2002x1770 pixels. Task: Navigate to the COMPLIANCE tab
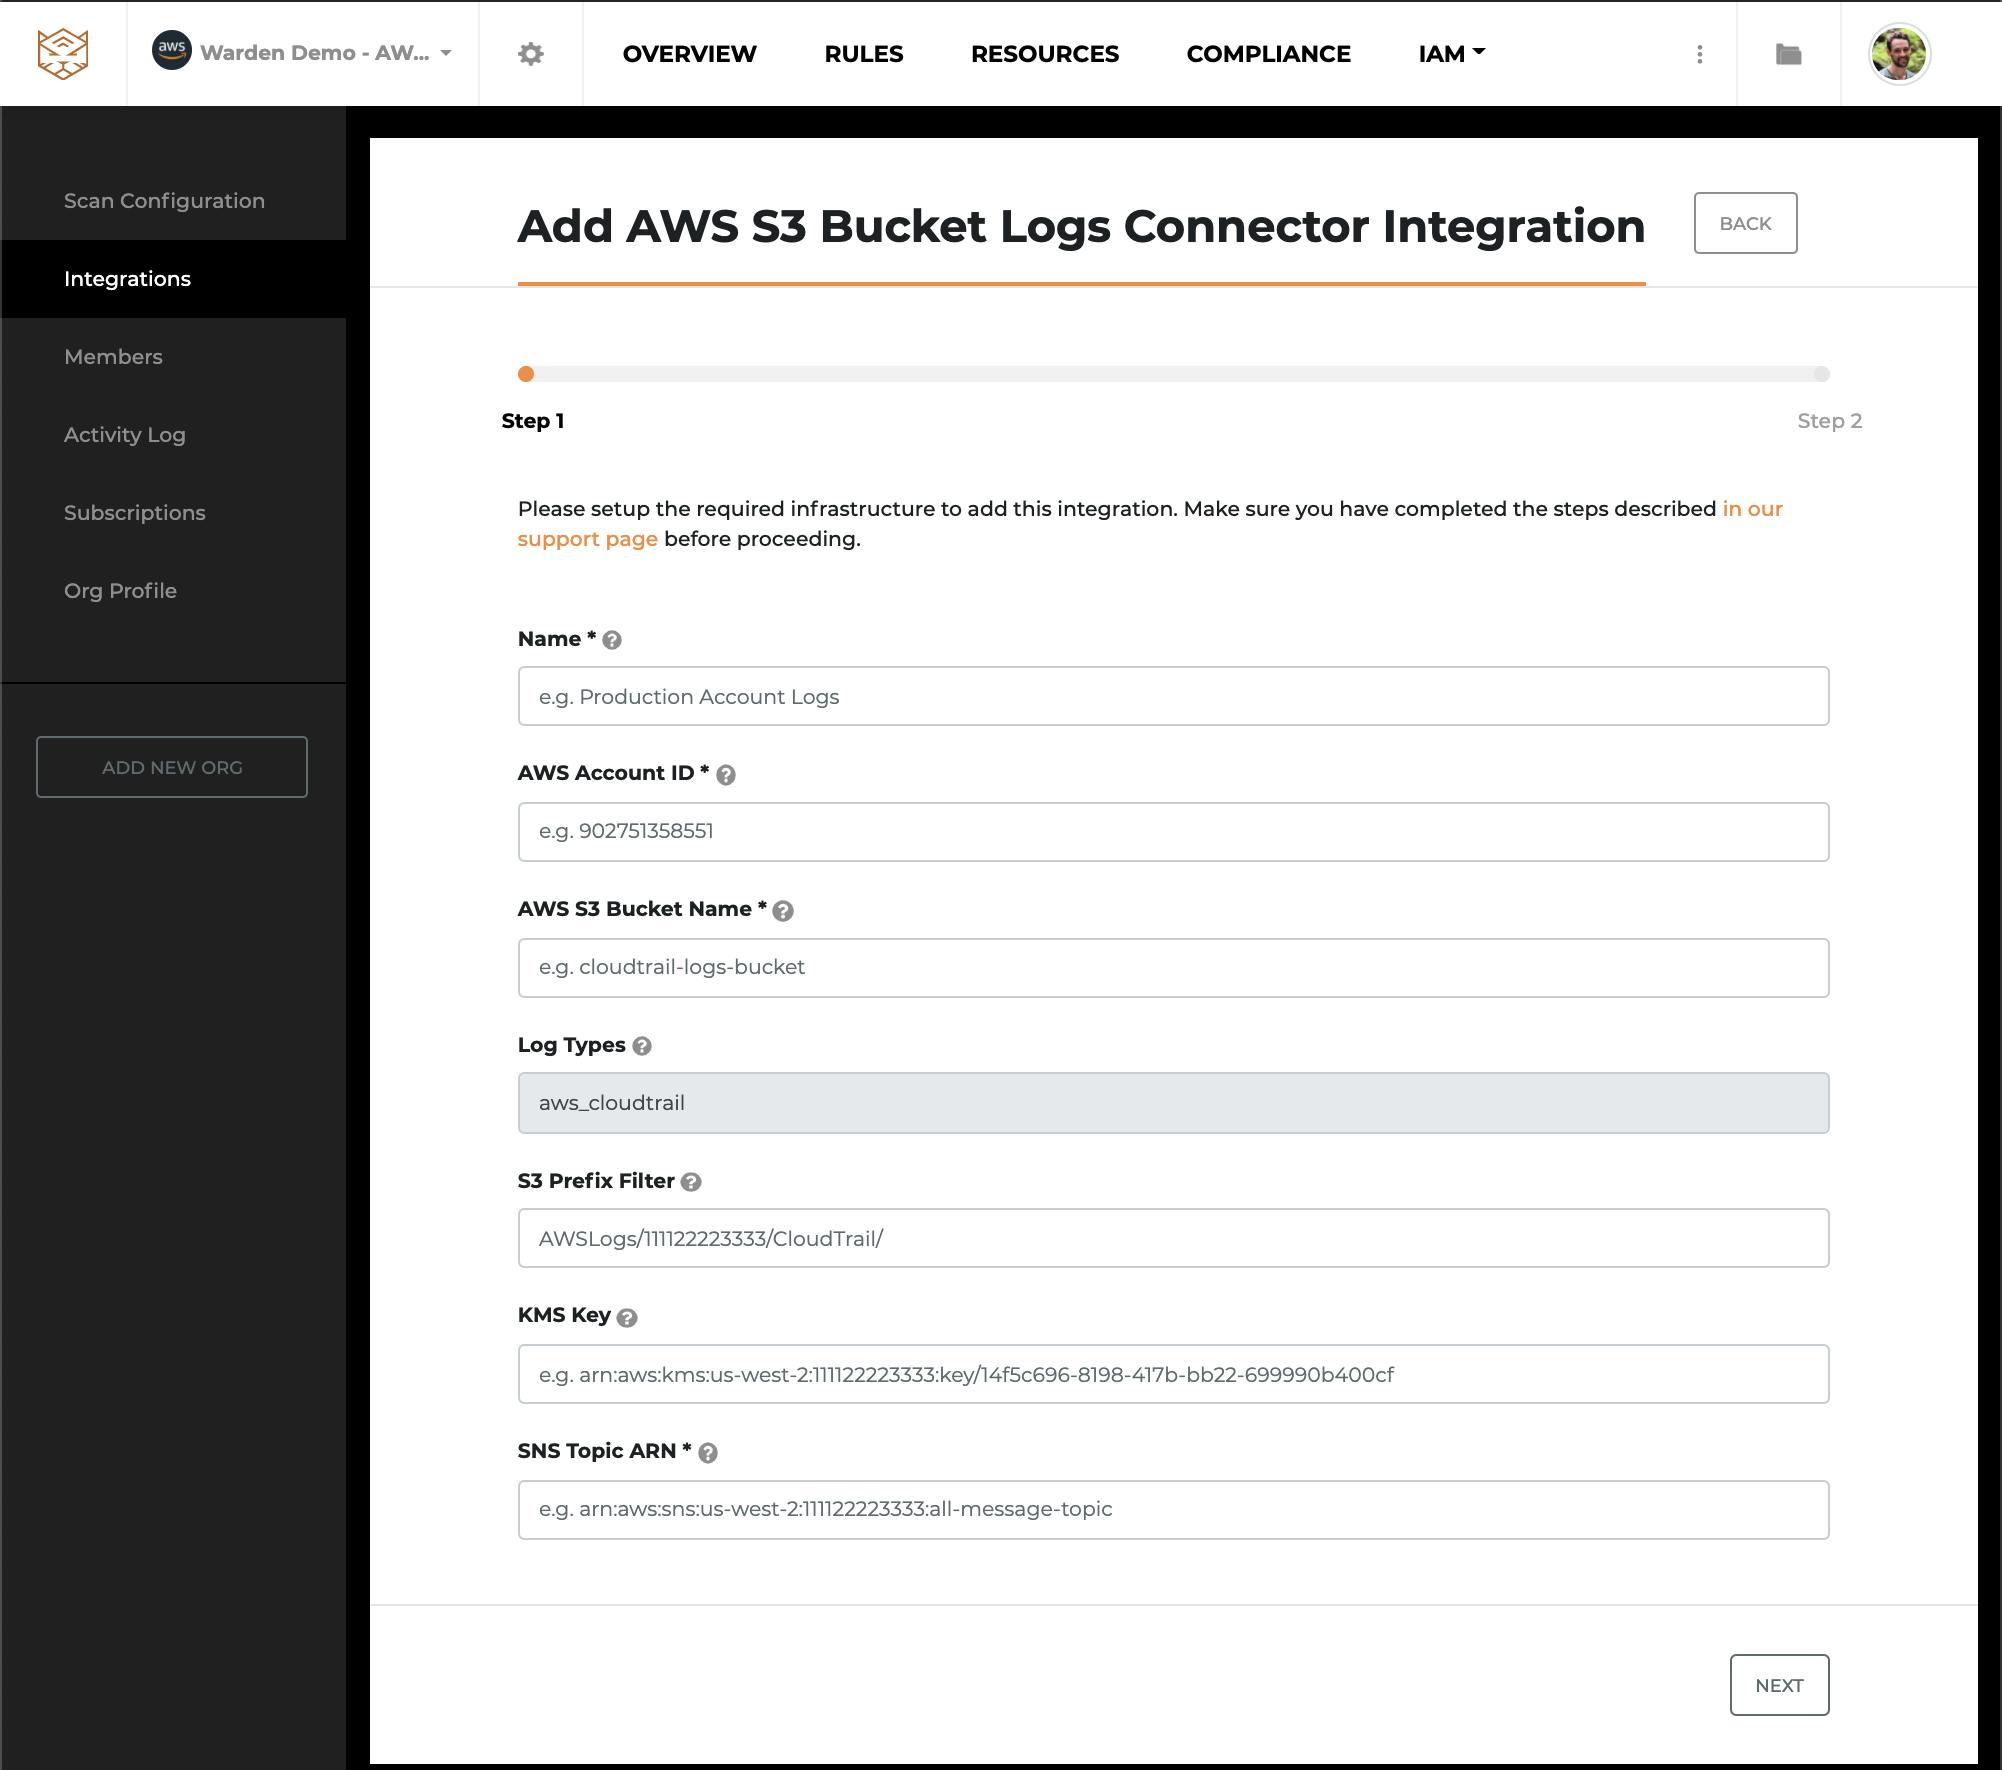point(1271,53)
